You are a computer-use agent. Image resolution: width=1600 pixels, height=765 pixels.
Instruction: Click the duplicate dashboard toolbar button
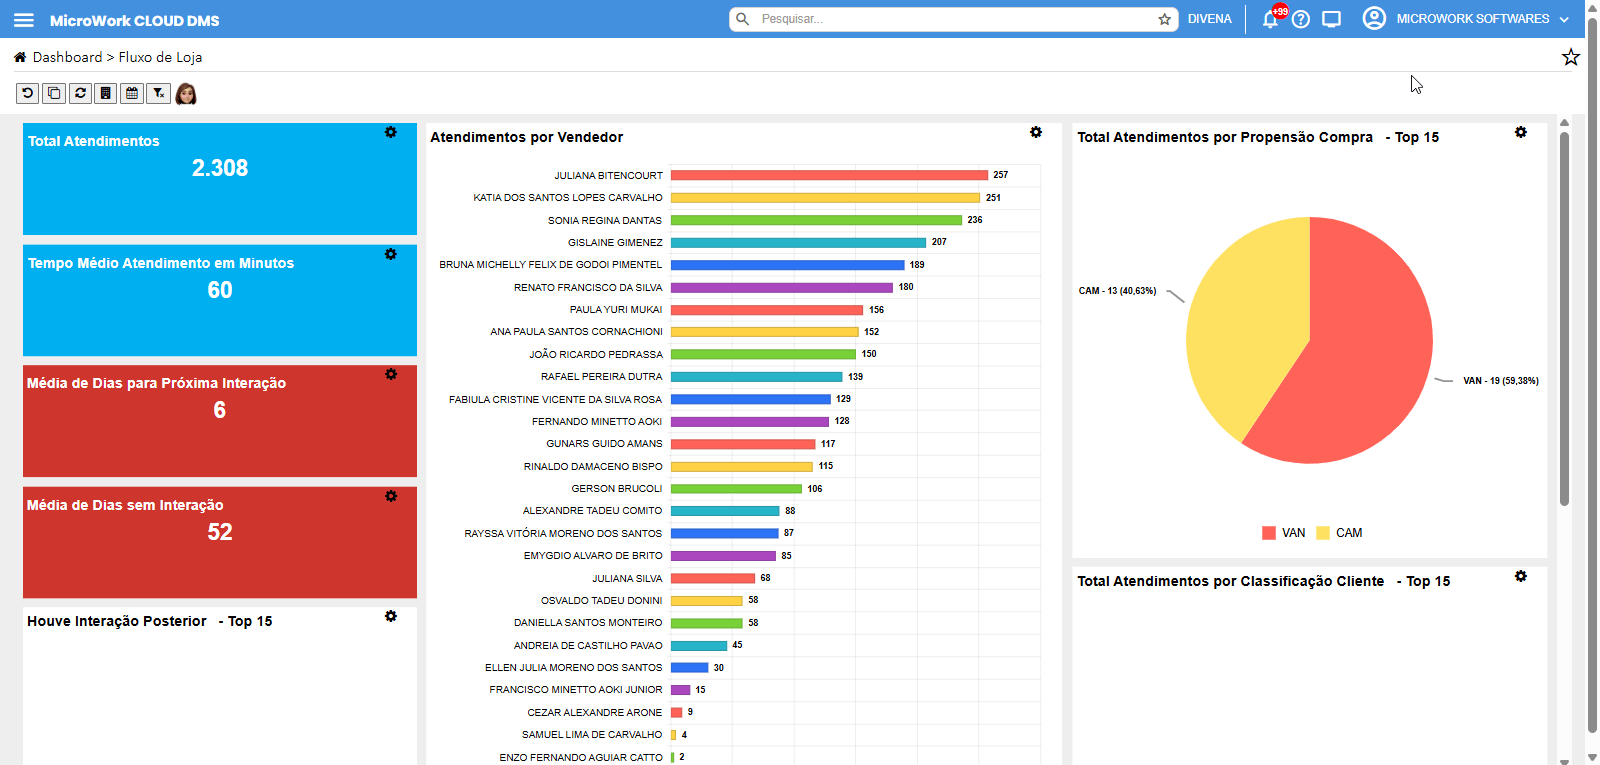click(54, 93)
